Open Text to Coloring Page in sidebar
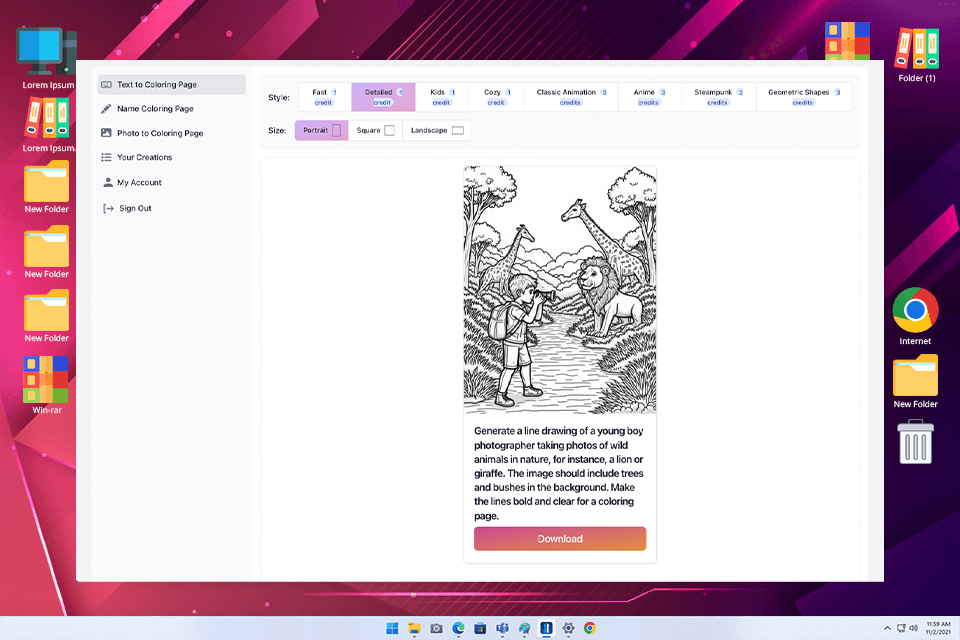960x640 pixels. (x=171, y=85)
